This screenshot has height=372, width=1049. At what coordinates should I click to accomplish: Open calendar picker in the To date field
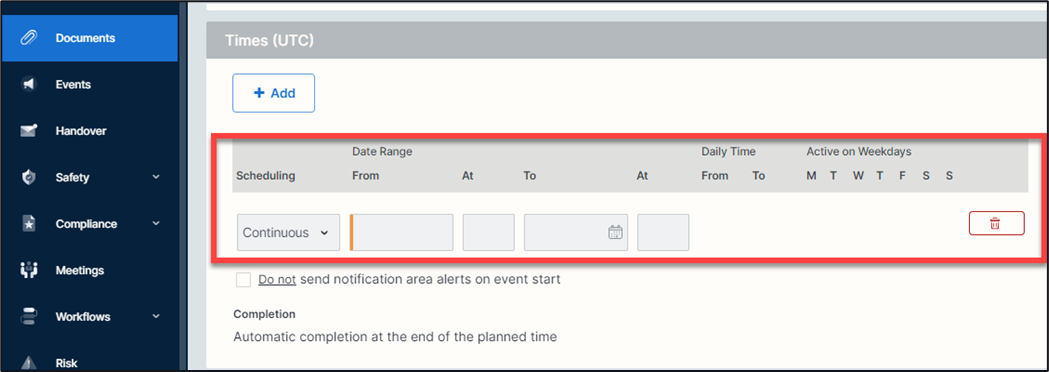(x=615, y=232)
